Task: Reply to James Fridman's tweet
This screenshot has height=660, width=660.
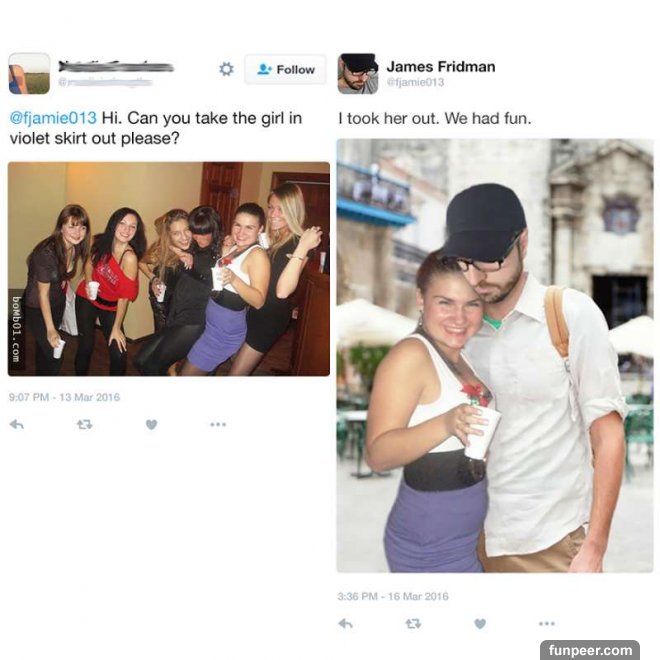Action: point(346,623)
